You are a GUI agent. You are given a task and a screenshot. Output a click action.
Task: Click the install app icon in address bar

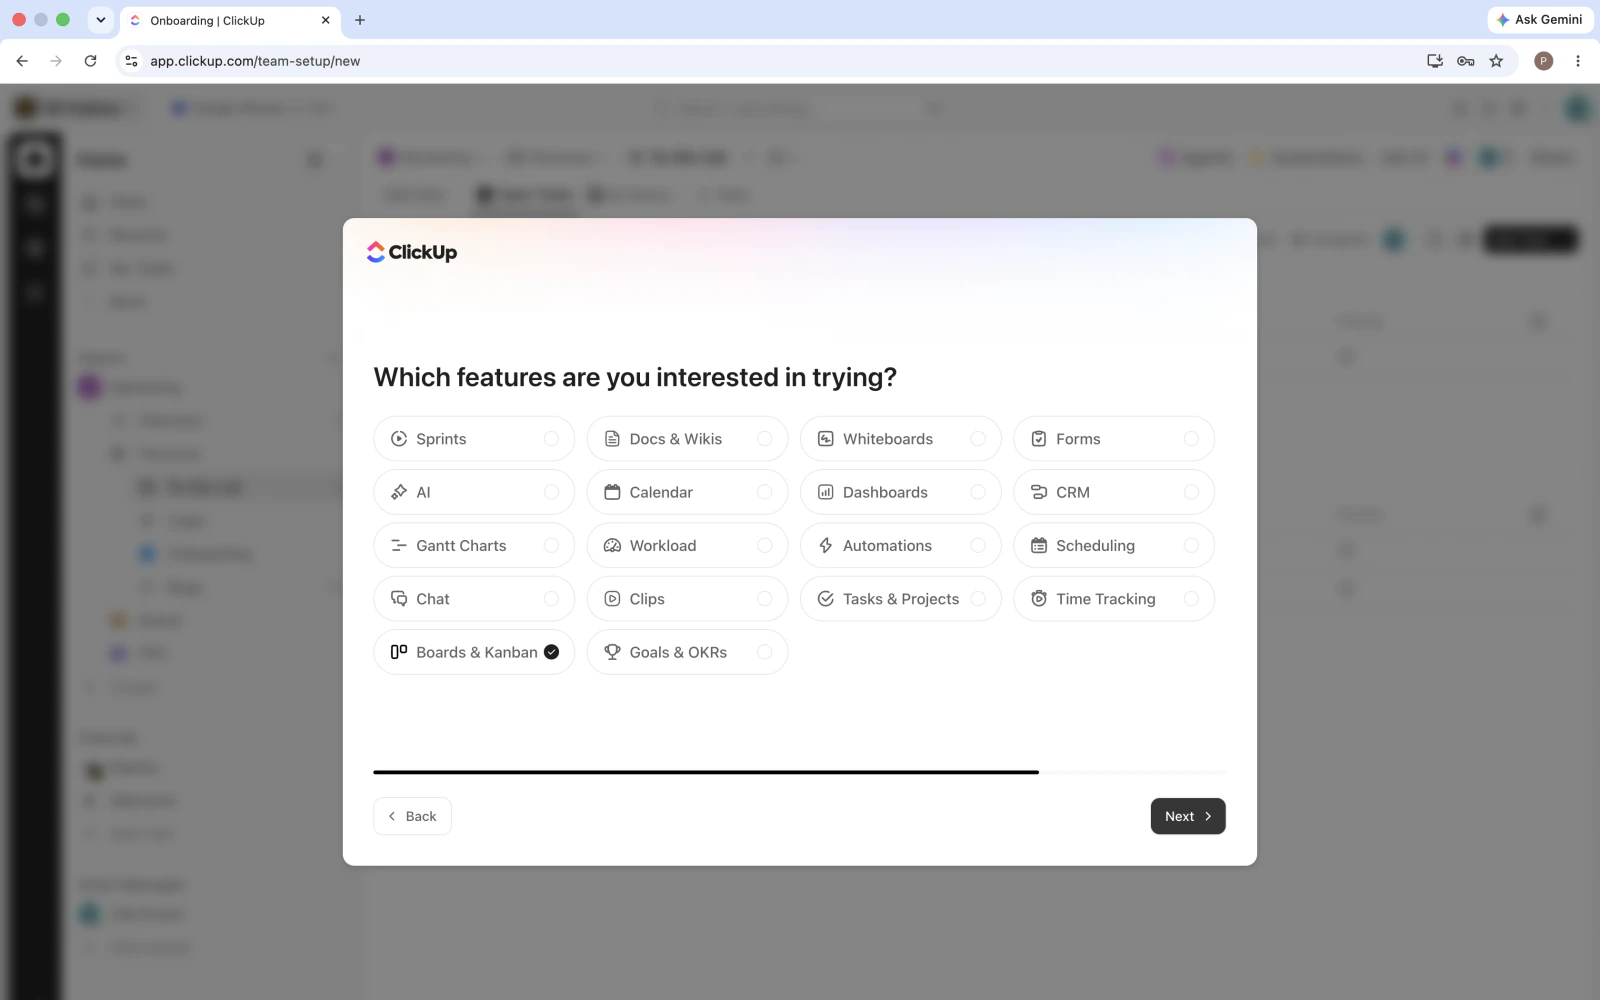tap(1435, 61)
